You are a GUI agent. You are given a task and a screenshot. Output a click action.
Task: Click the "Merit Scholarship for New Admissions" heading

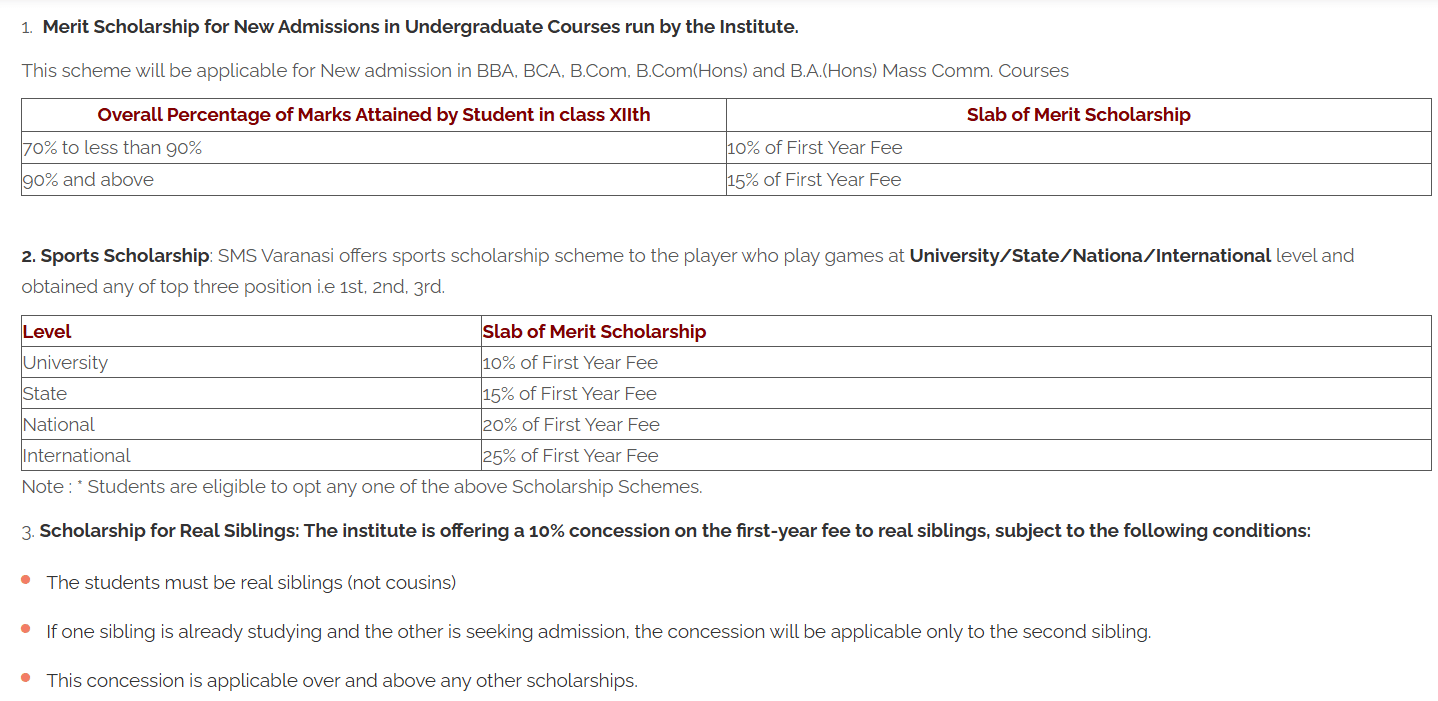[x=420, y=27]
